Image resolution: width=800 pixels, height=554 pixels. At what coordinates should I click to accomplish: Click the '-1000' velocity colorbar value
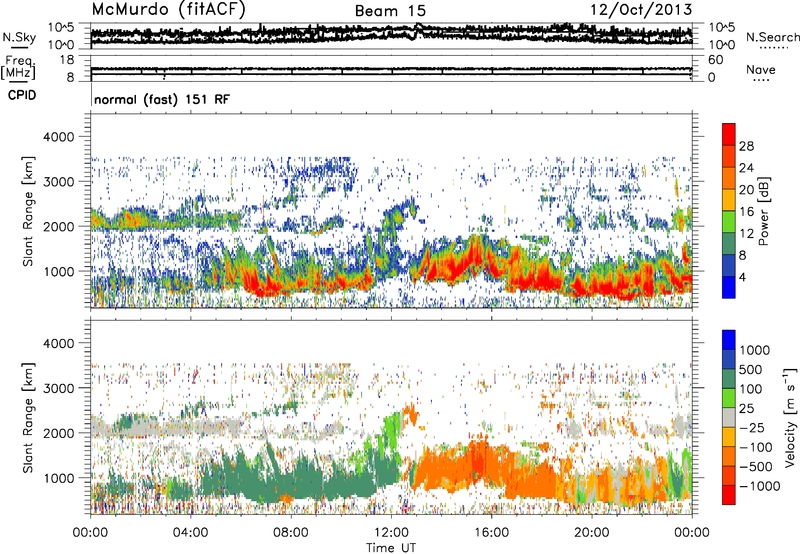759,486
